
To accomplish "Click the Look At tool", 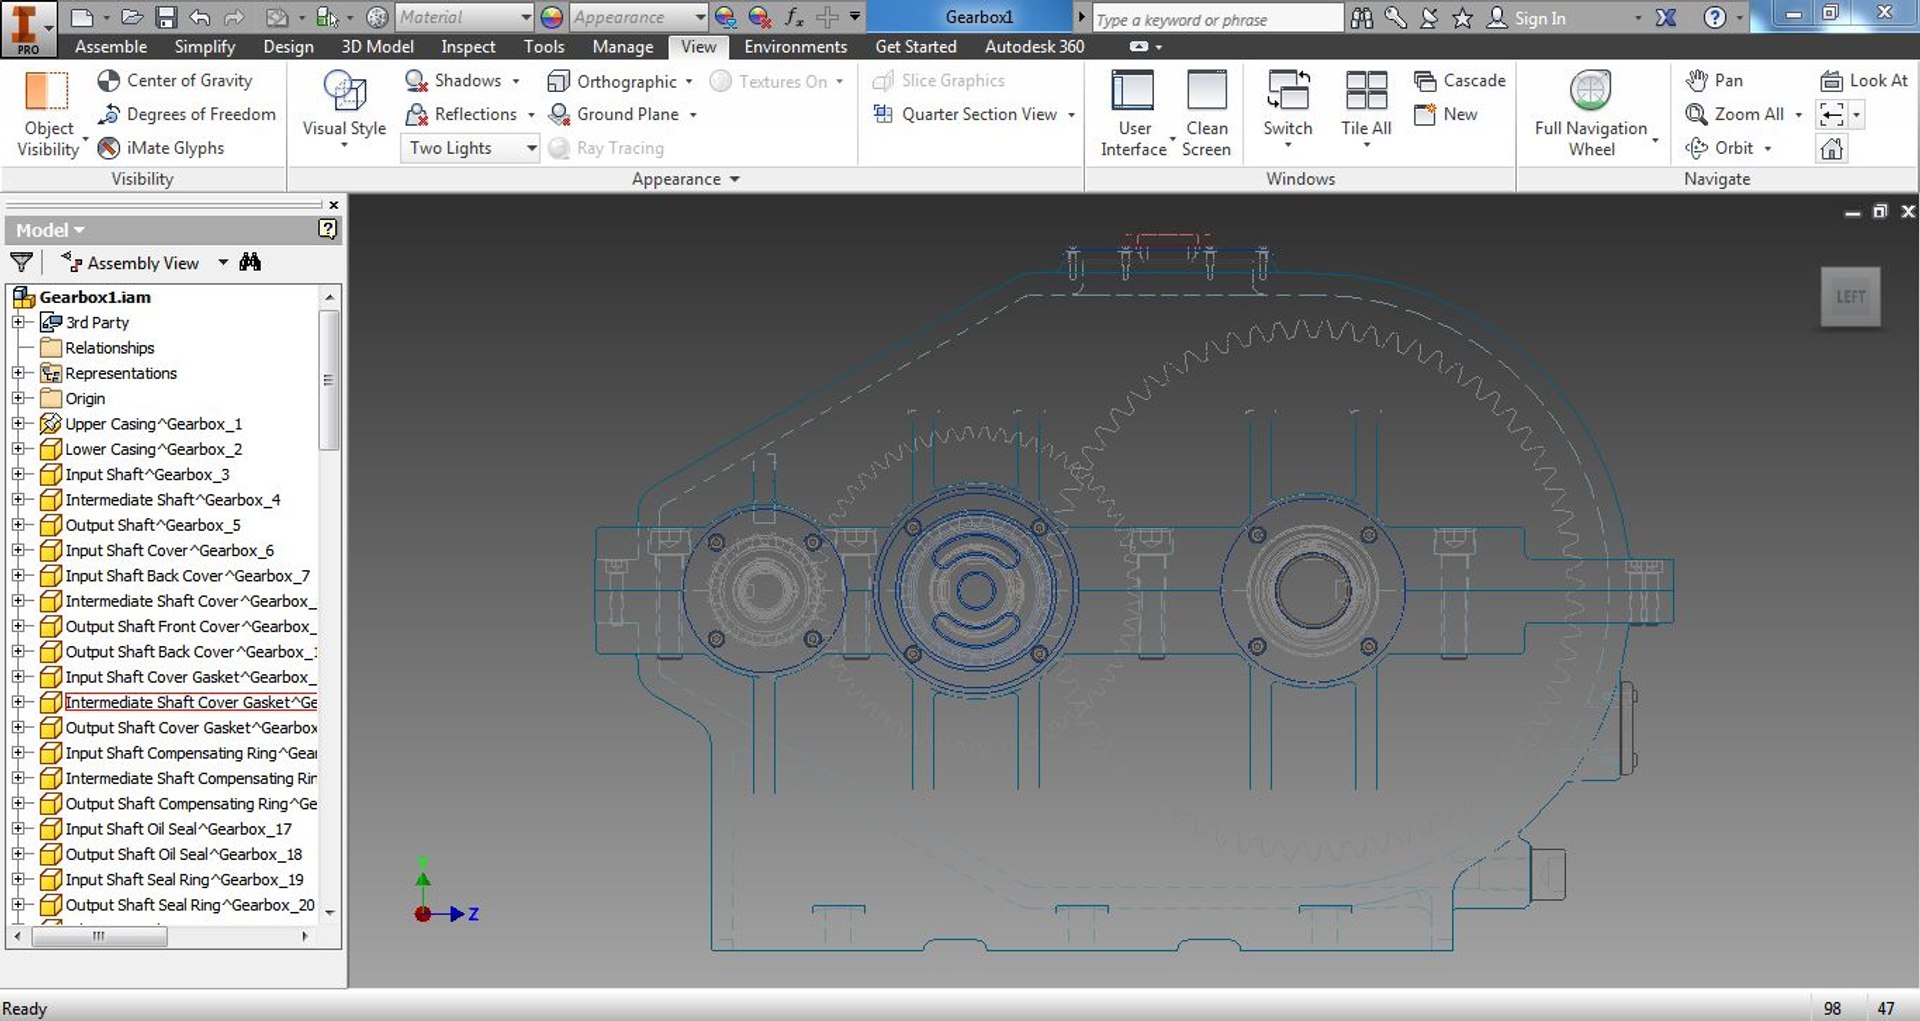I will click(x=1864, y=81).
